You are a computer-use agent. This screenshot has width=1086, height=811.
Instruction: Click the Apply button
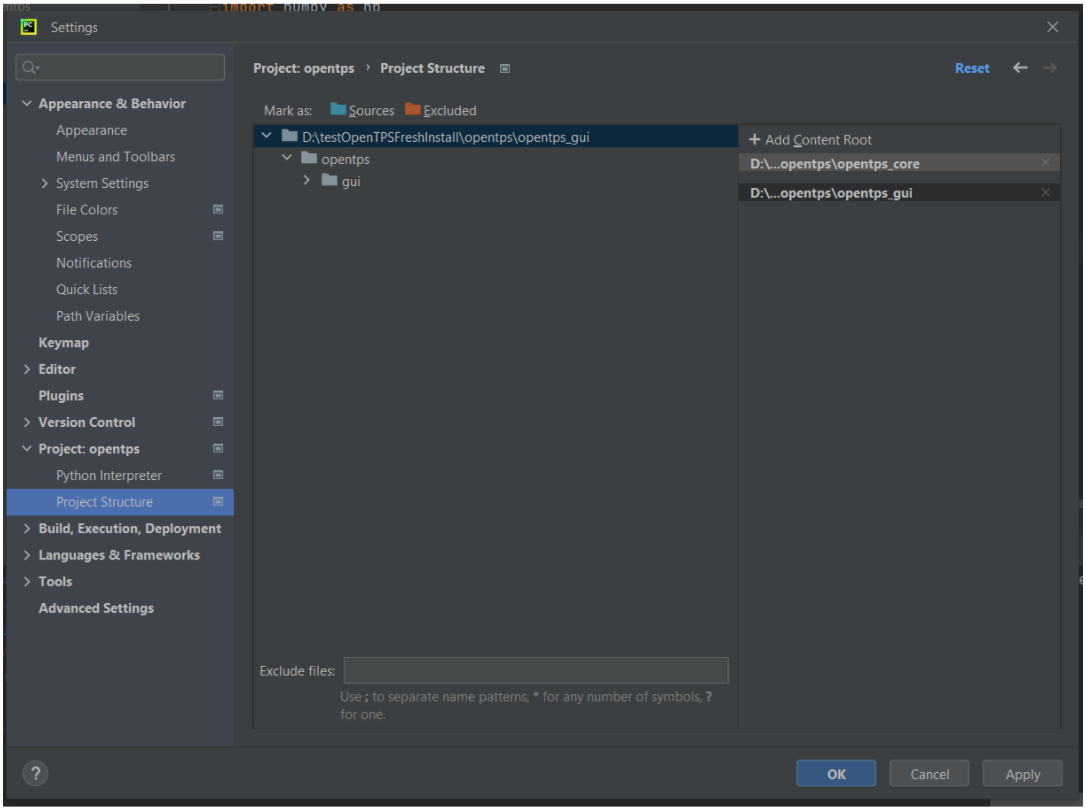pyautogui.click(x=1022, y=774)
